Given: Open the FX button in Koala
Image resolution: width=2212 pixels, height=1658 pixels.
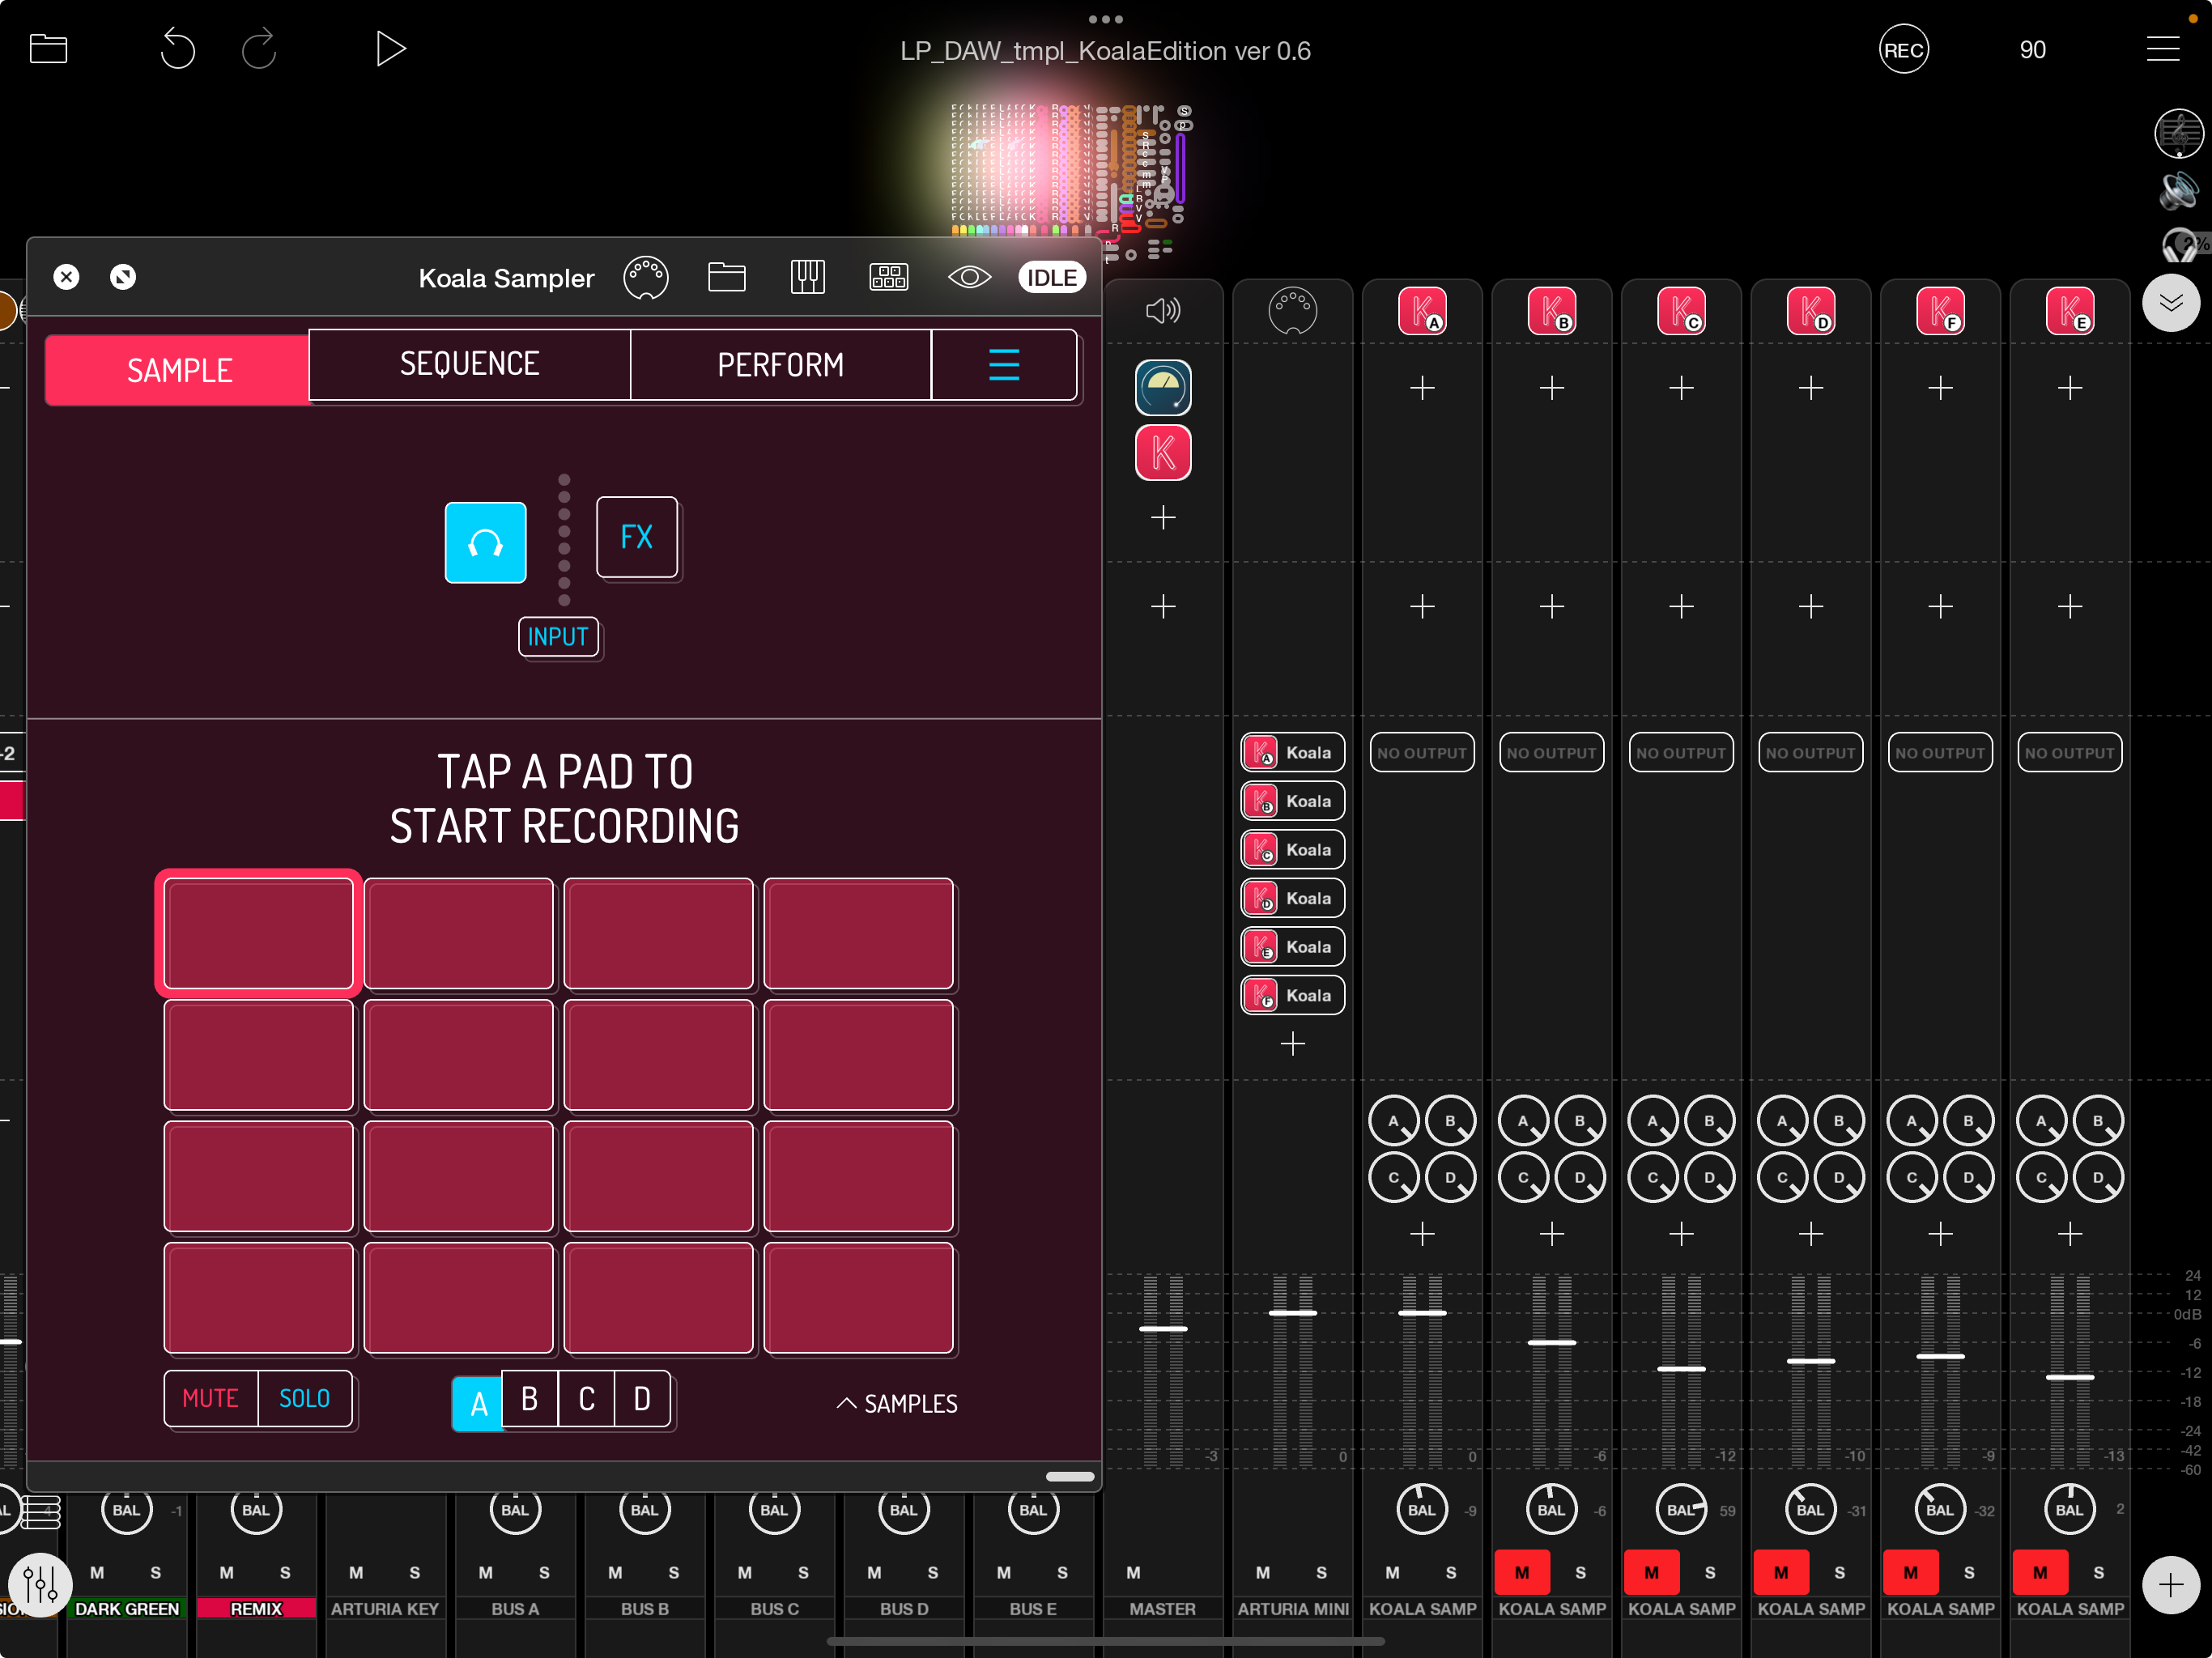Looking at the screenshot, I should [x=637, y=537].
